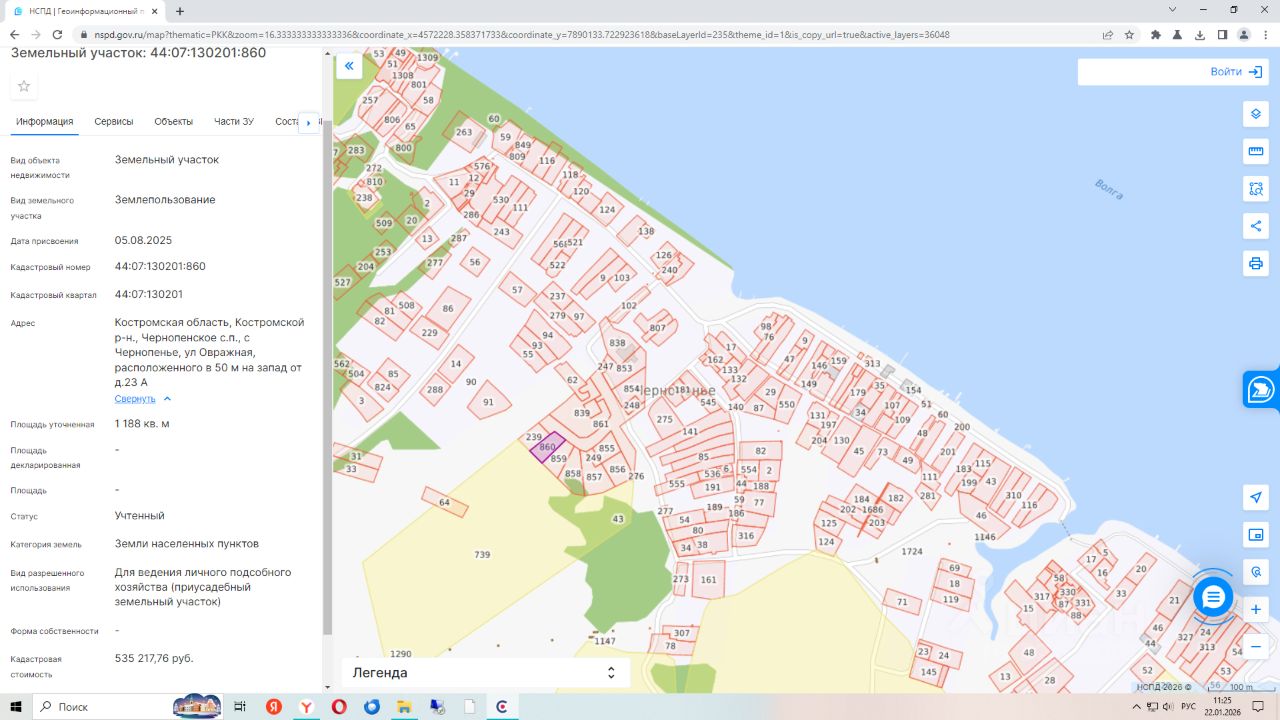Open the map layers panel
Viewport: 1280px width, 720px height.
(1256, 114)
